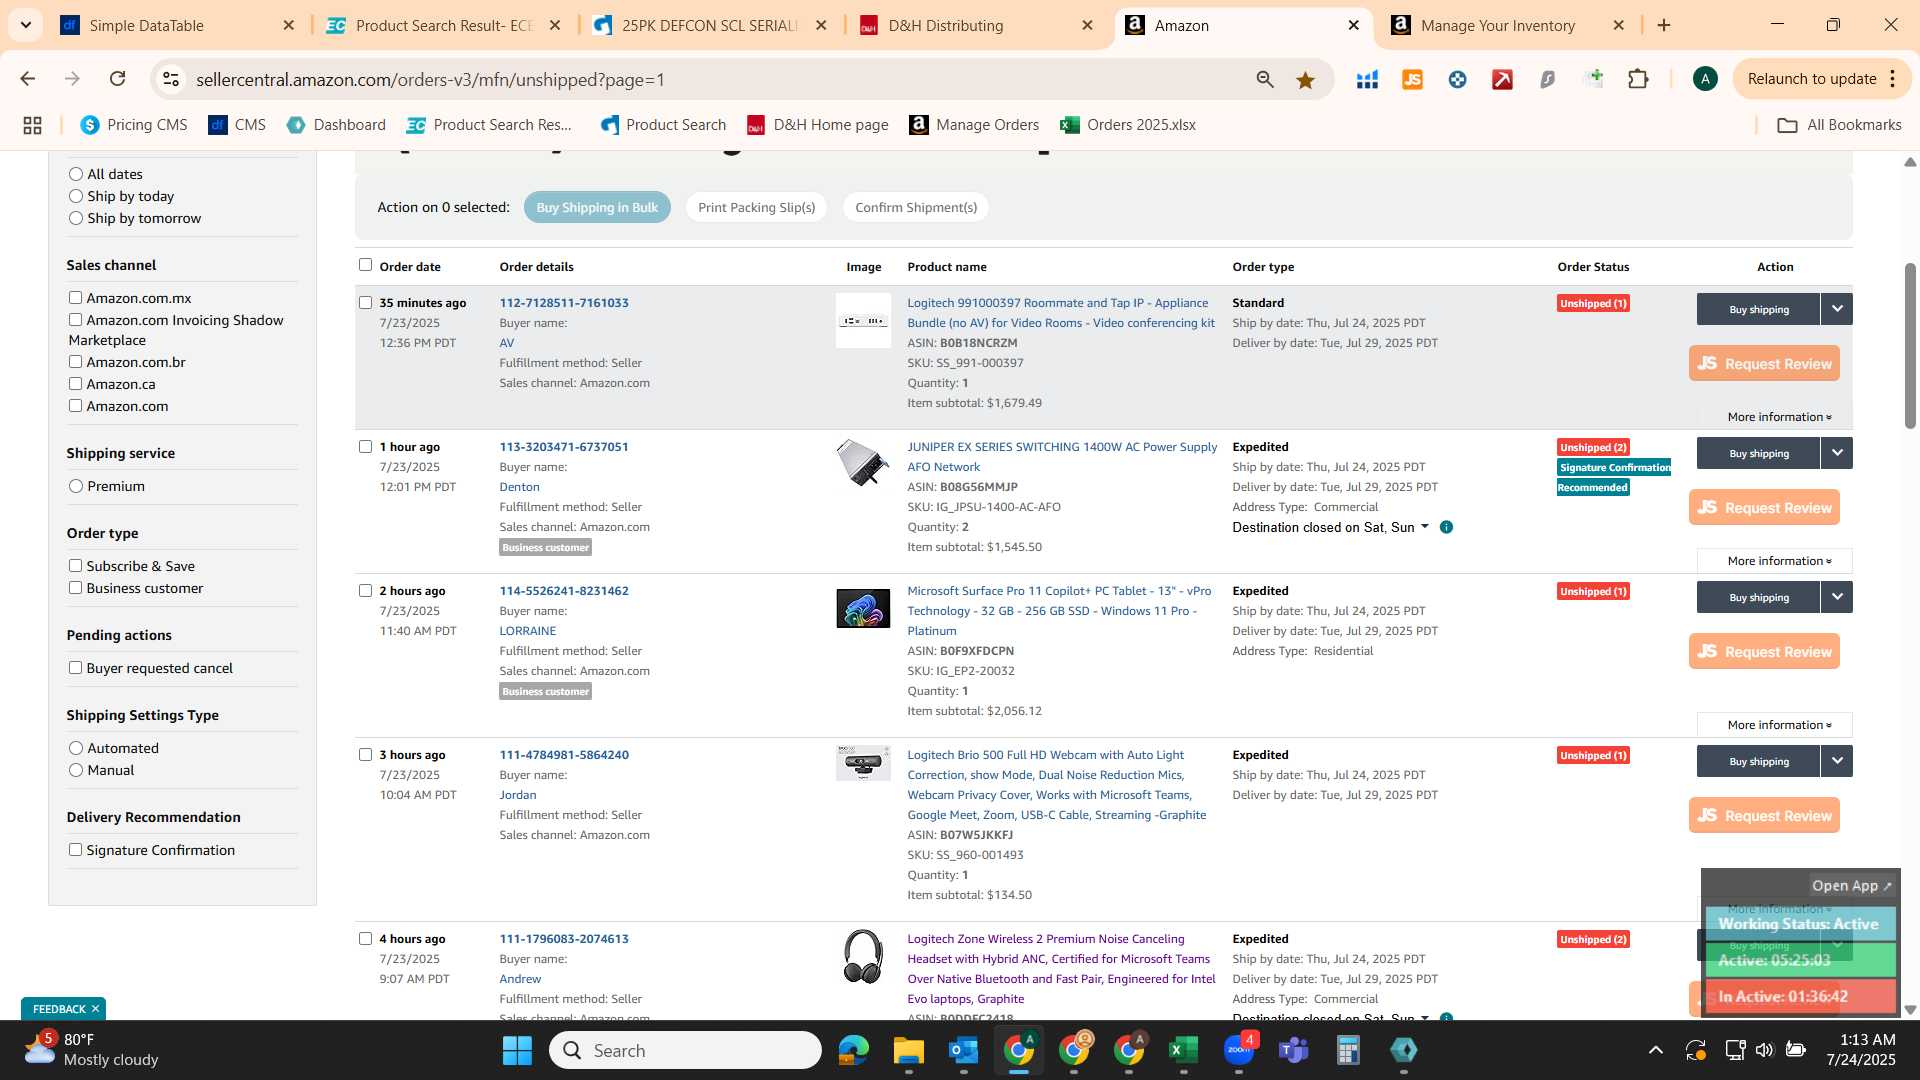The height and width of the screenshot is (1080, 1920).
Task: Open the Chrome profile avatar A
Action: click(1705, 79)
